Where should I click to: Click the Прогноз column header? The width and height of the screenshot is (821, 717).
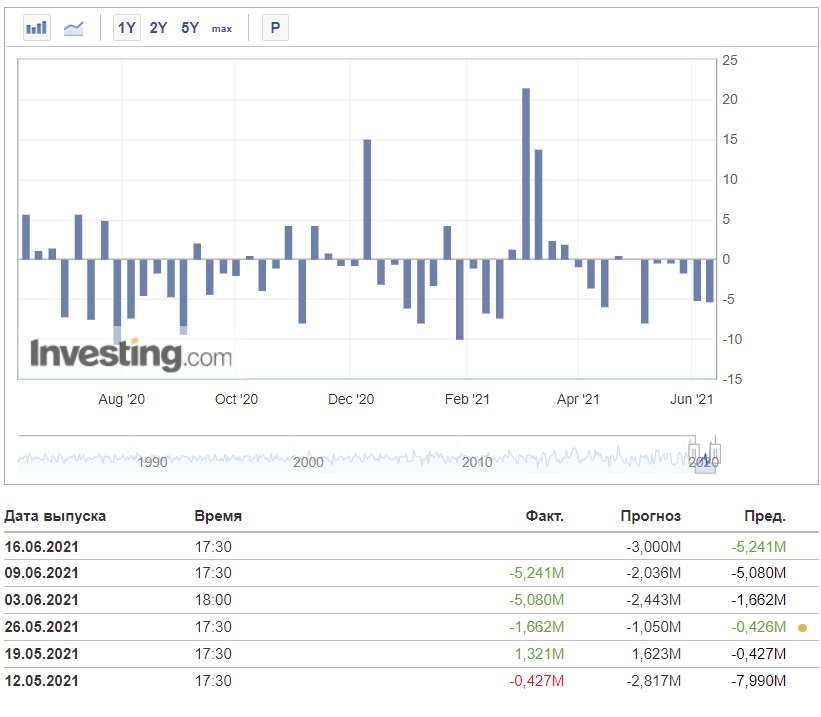(x=651, y=516)
